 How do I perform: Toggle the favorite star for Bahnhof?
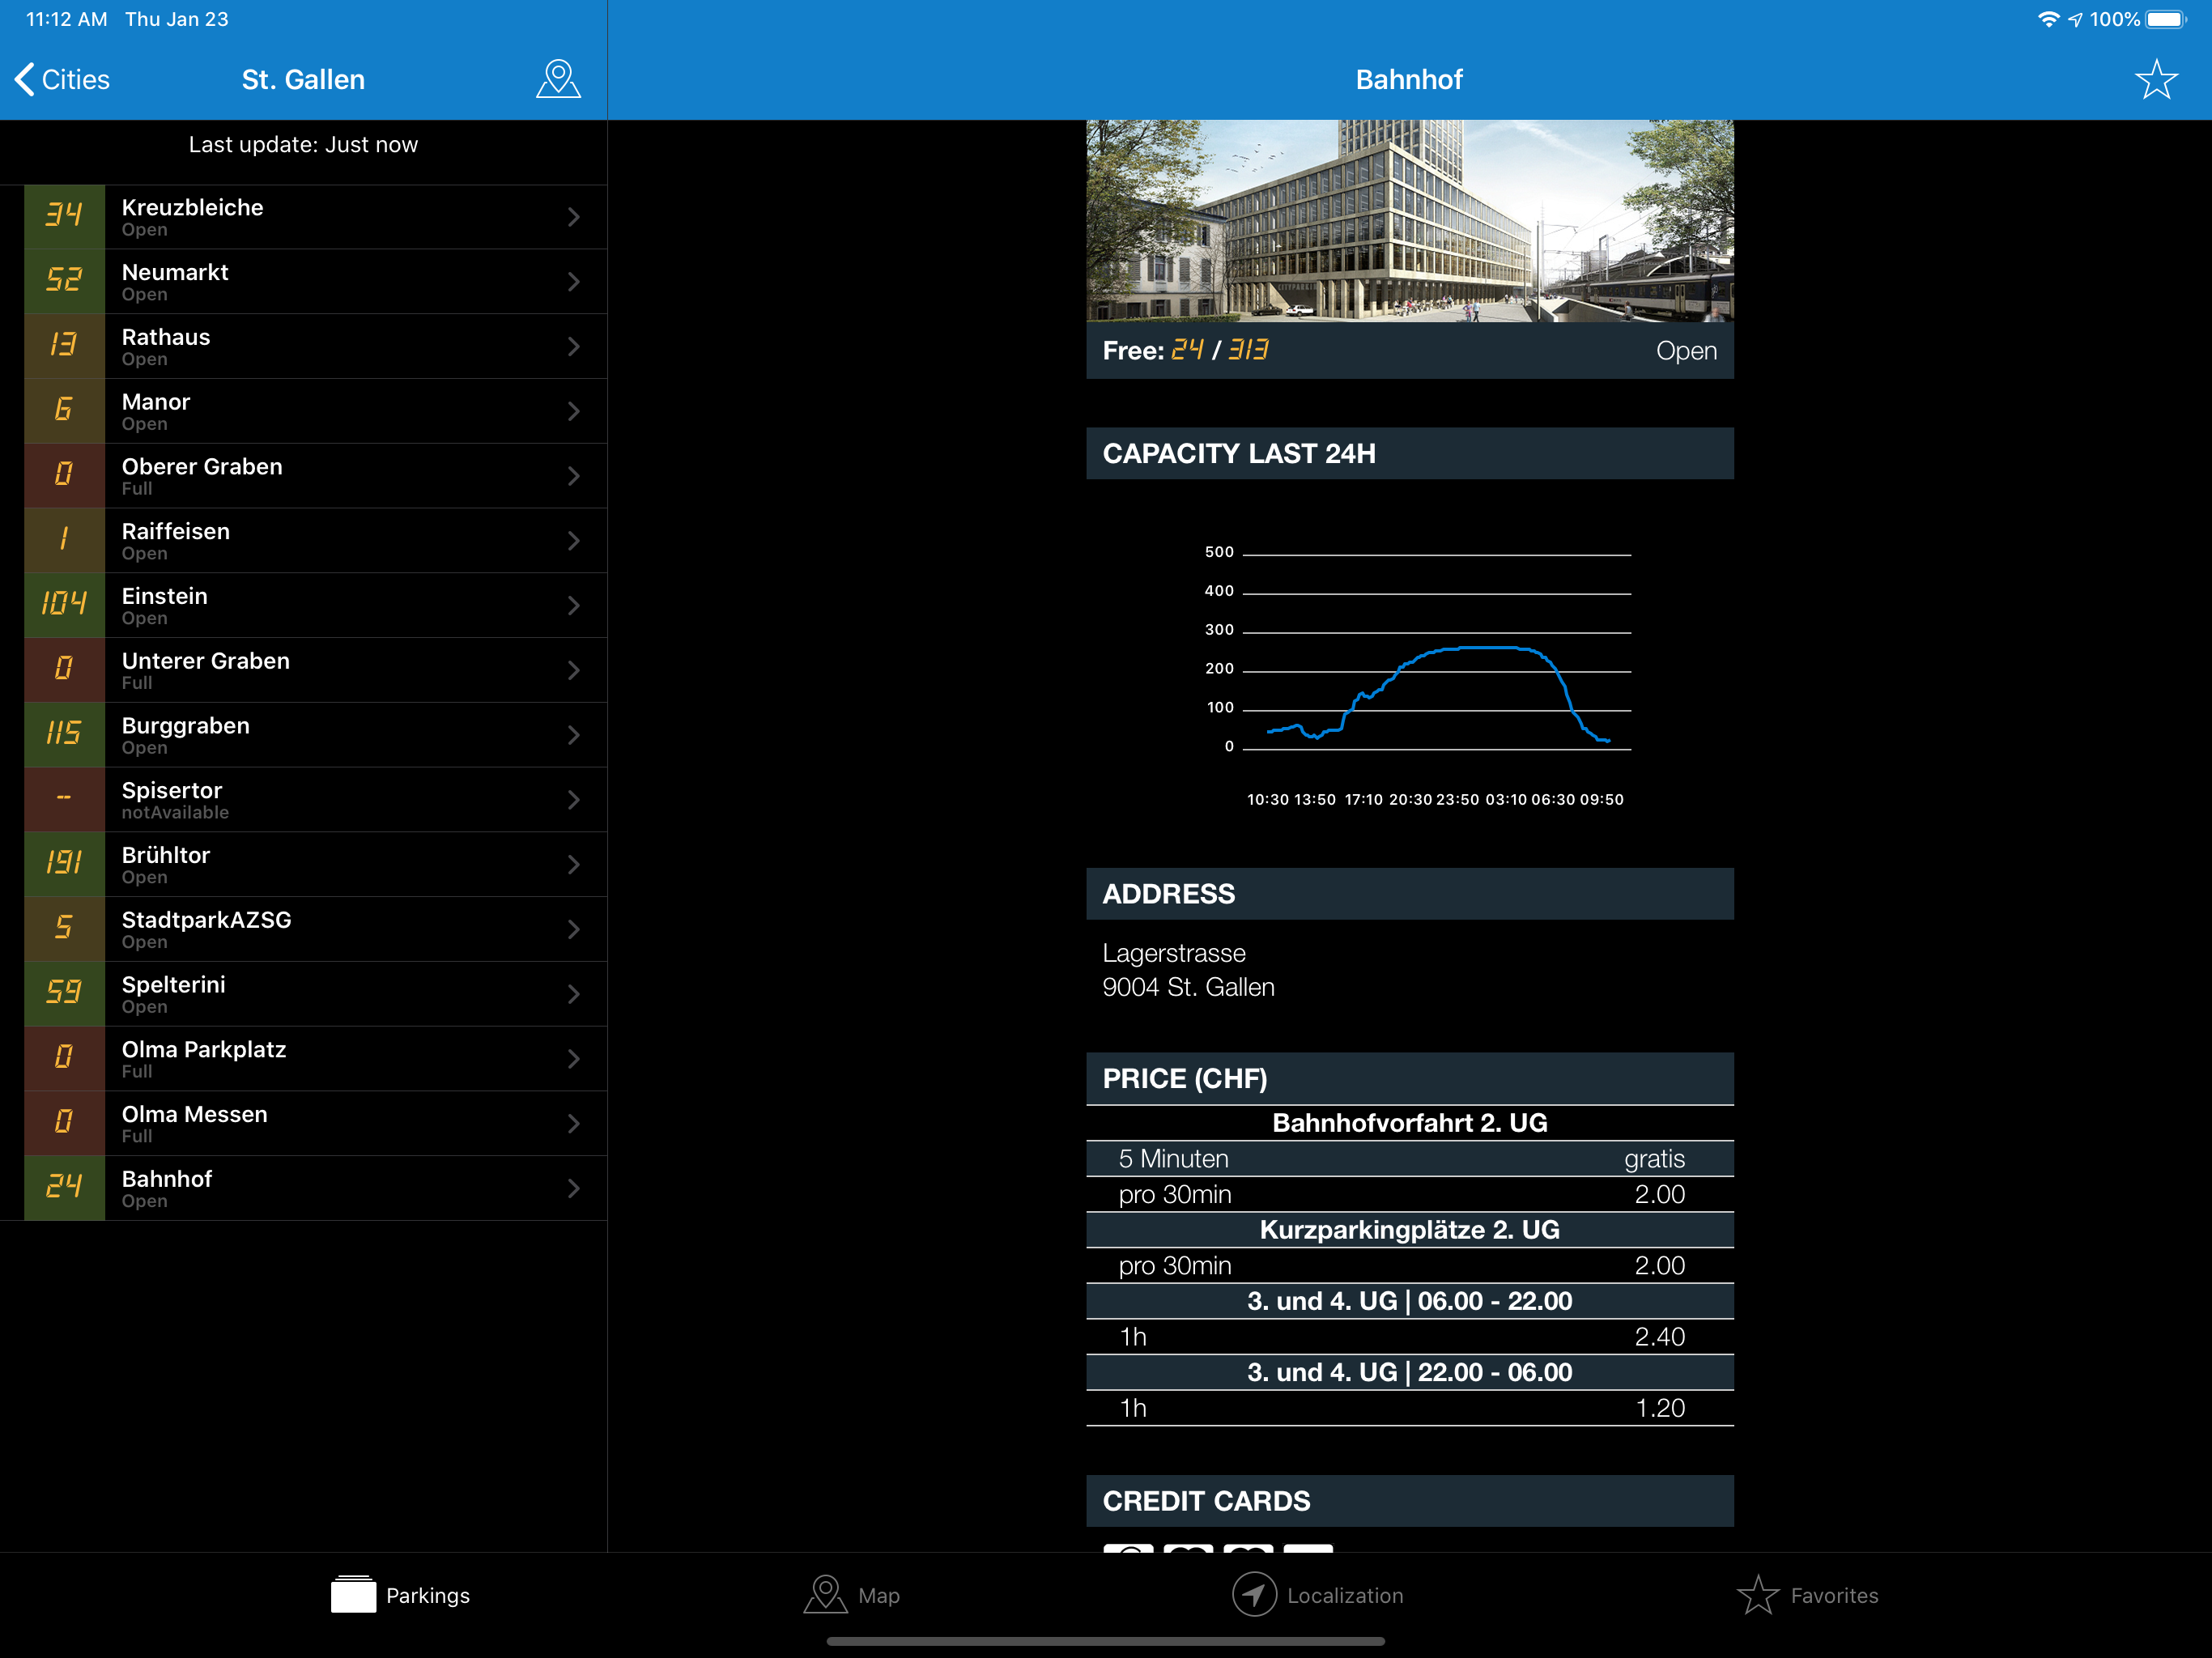tap(2156, 79)
